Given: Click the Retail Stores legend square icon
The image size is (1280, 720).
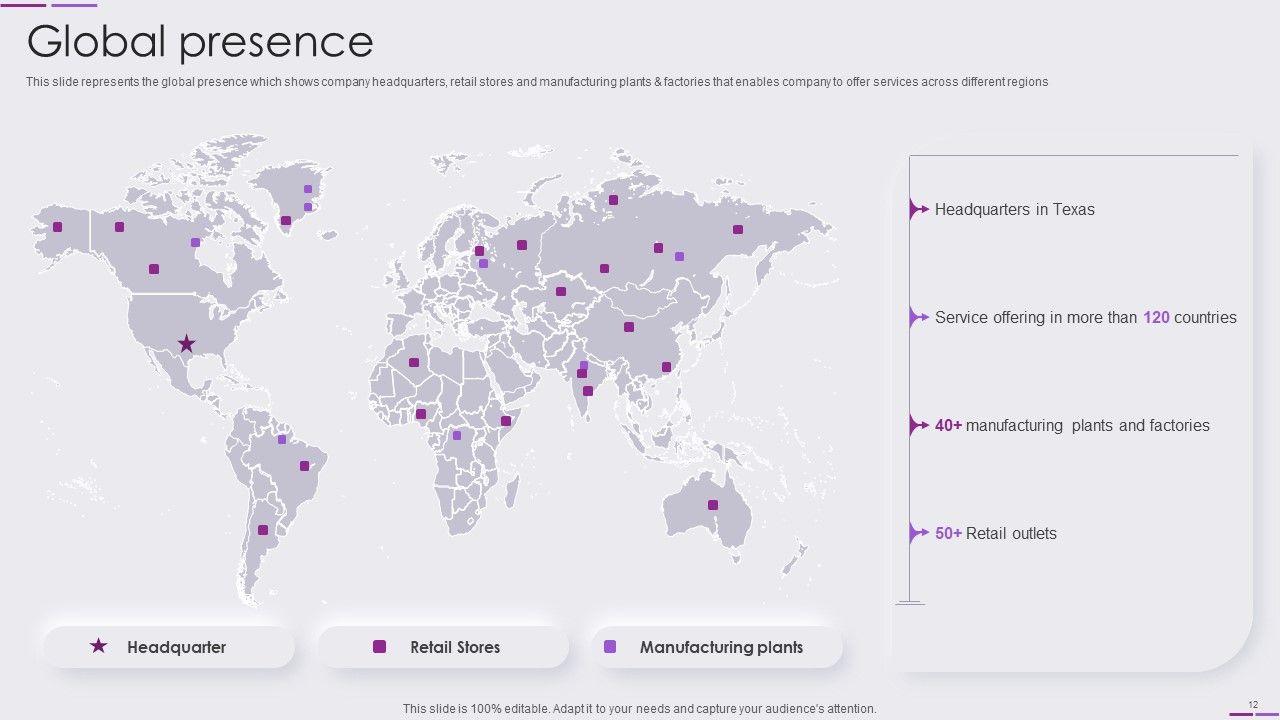Looking at the screenshot, I should point(379,647).
